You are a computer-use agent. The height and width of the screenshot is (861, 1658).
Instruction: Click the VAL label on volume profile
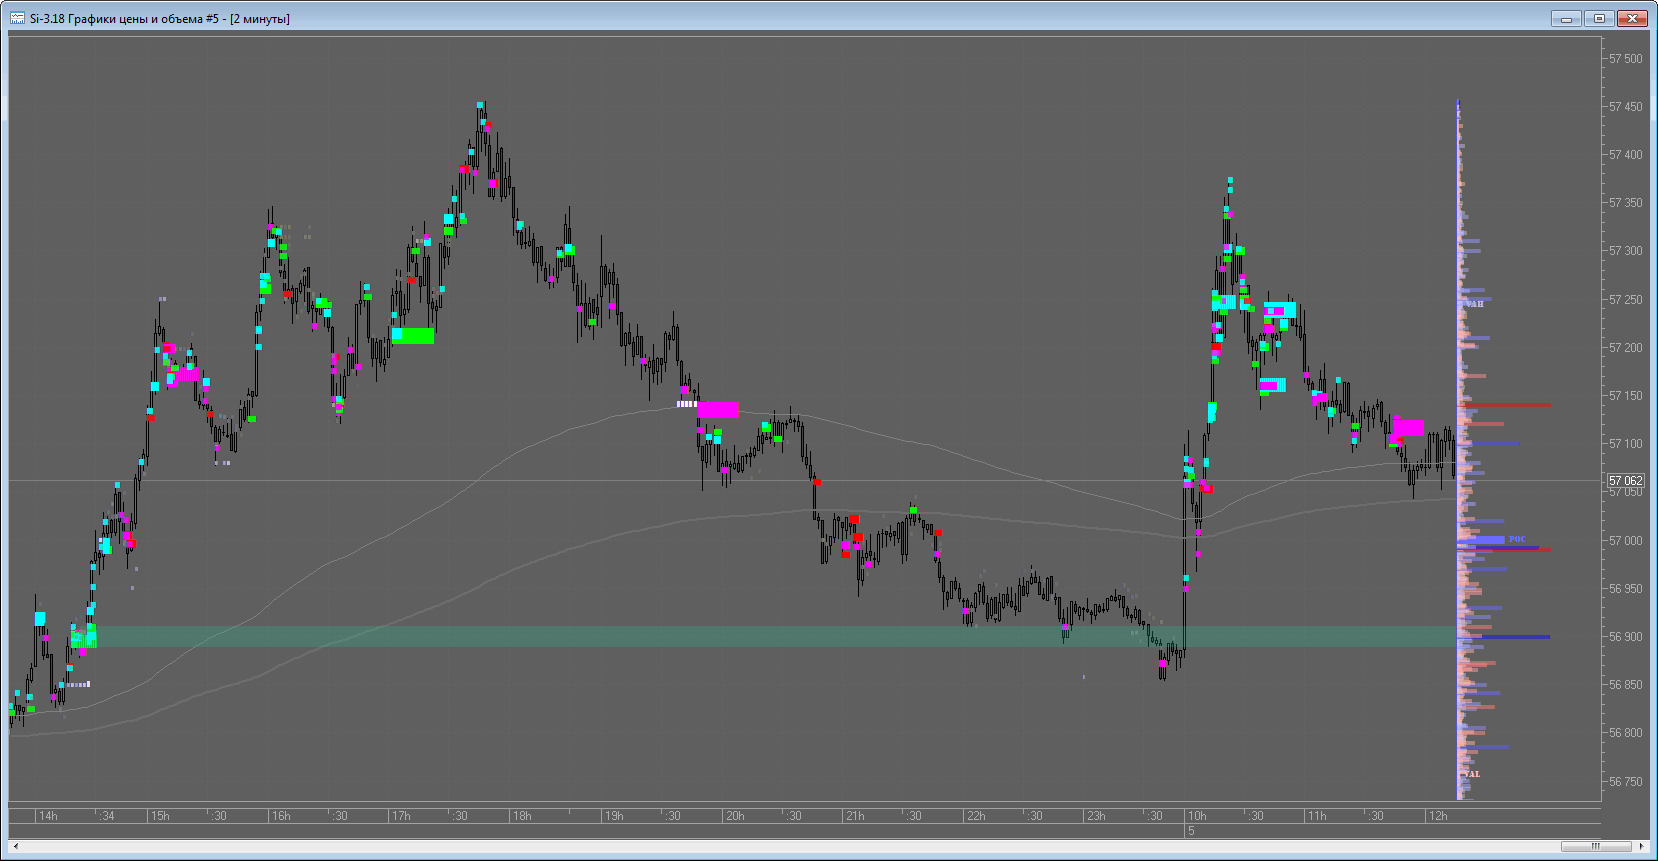point(1472,774)
